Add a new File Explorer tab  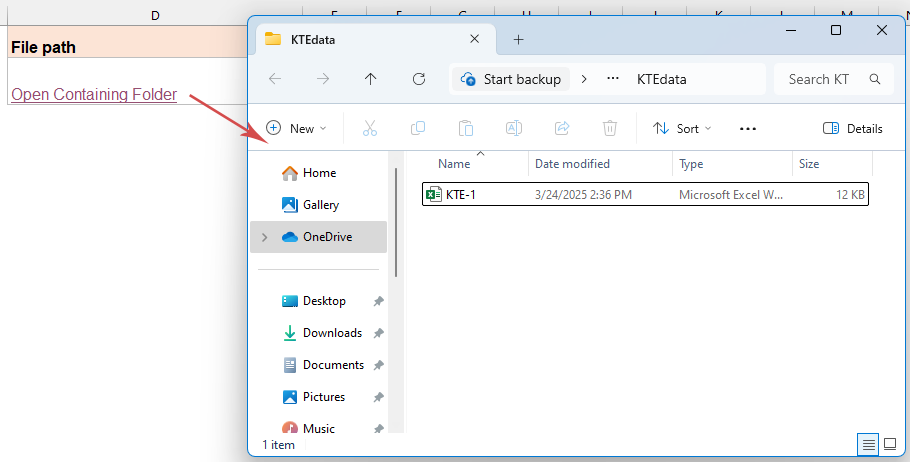click(x=518, y=39)
